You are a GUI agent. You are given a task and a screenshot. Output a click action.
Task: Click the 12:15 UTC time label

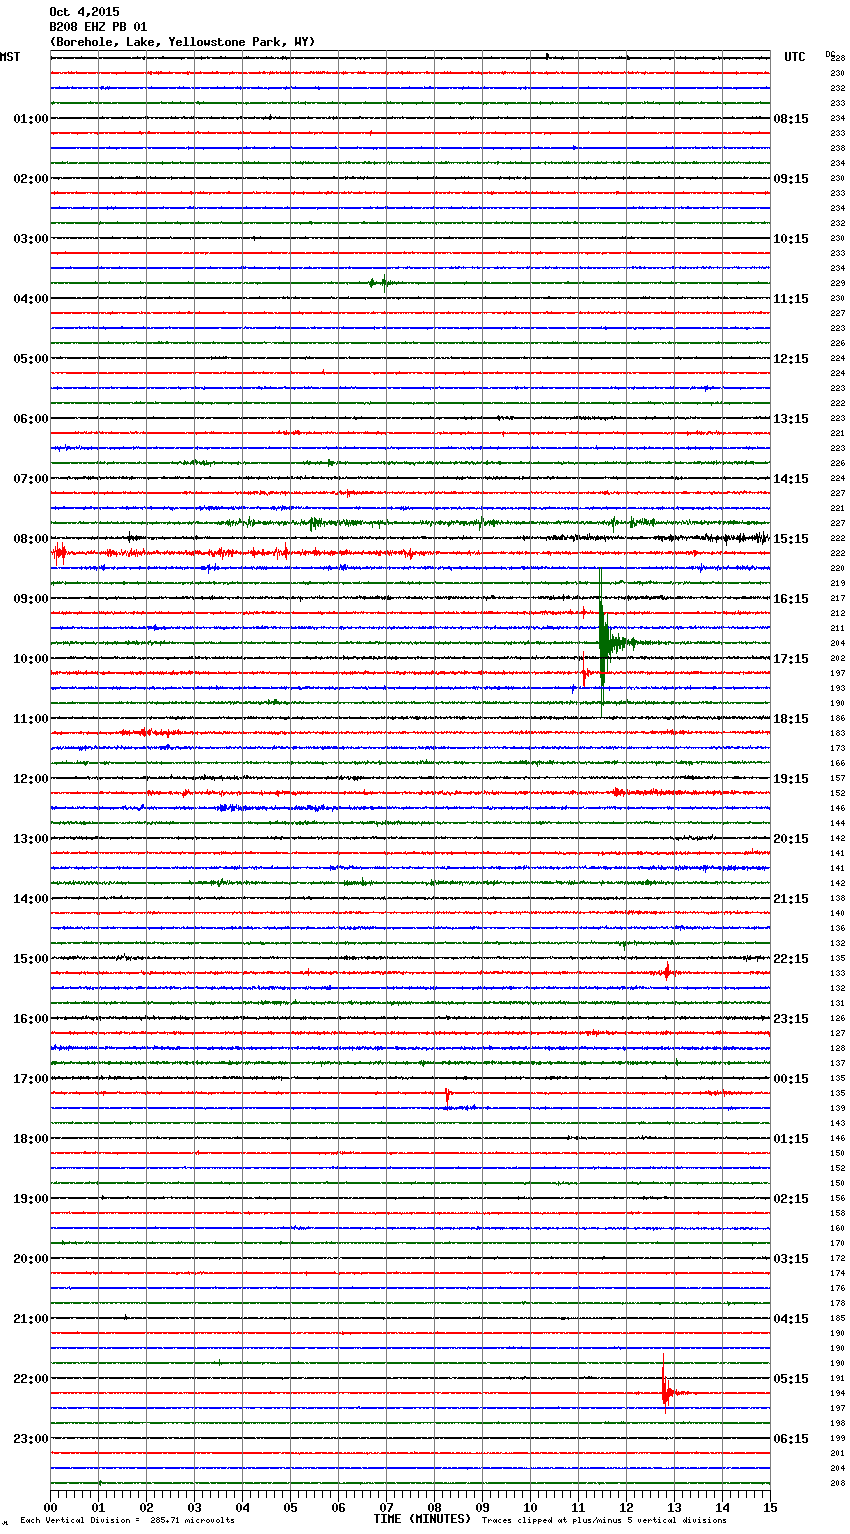(791, 359)
